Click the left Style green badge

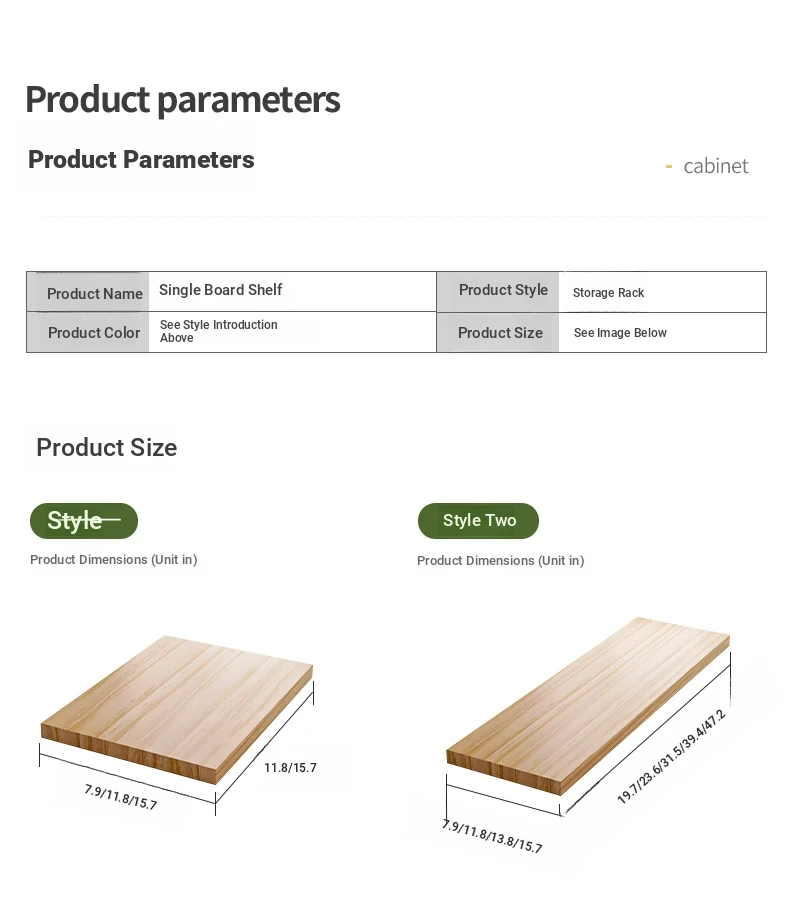pyautogui.click(x=84, y=521)
